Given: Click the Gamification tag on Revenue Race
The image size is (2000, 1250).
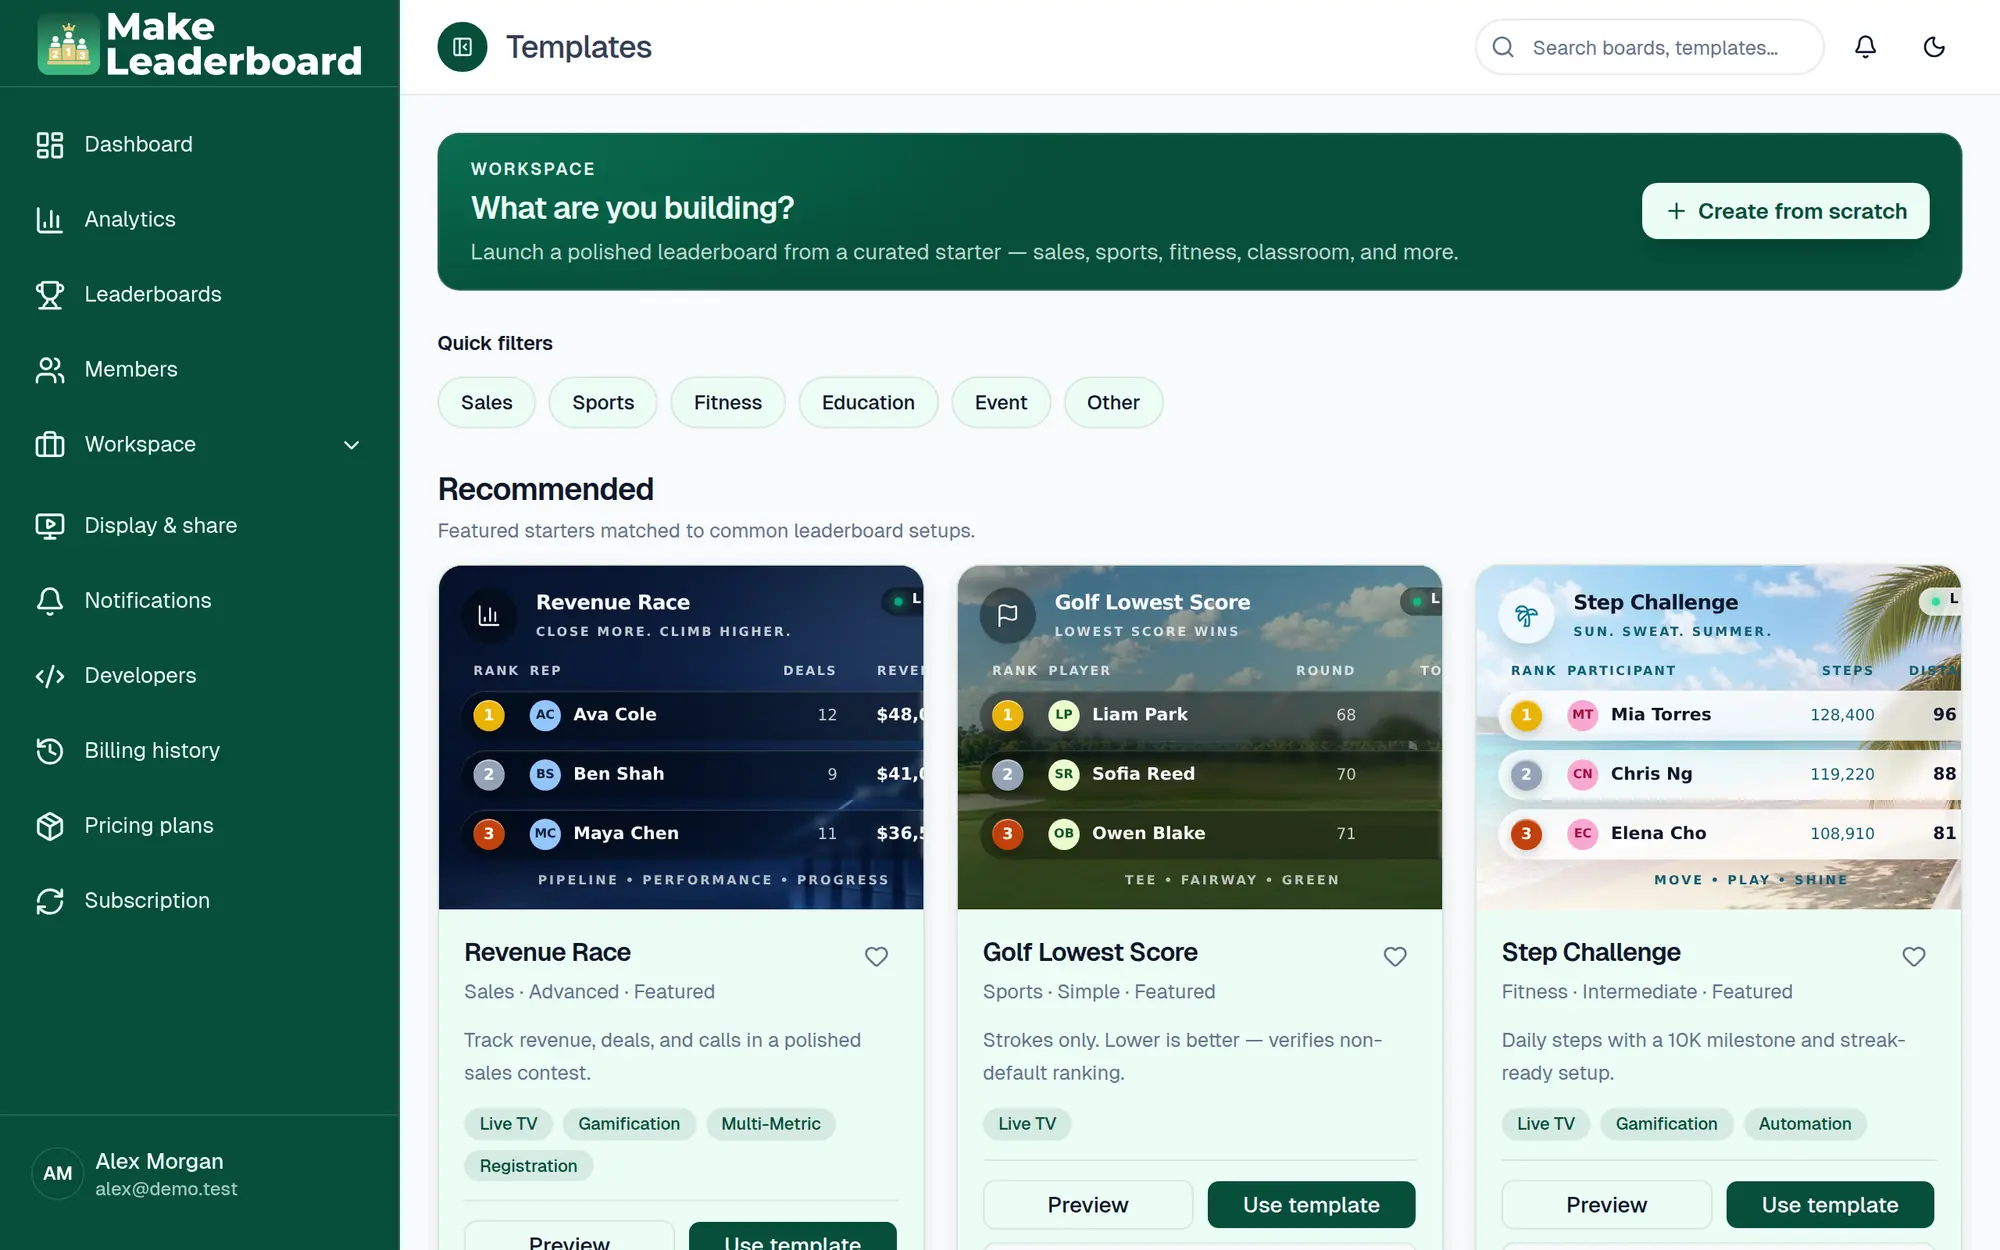Looking at the screenshot, I should [x=629, y=1124].
